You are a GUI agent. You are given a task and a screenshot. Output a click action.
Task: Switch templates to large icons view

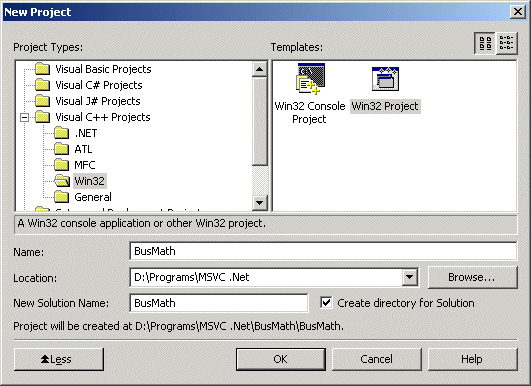485,43
